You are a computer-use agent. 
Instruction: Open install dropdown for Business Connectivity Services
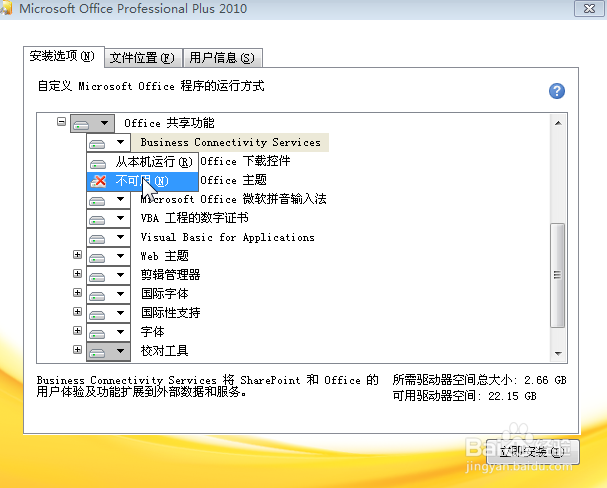108,142
